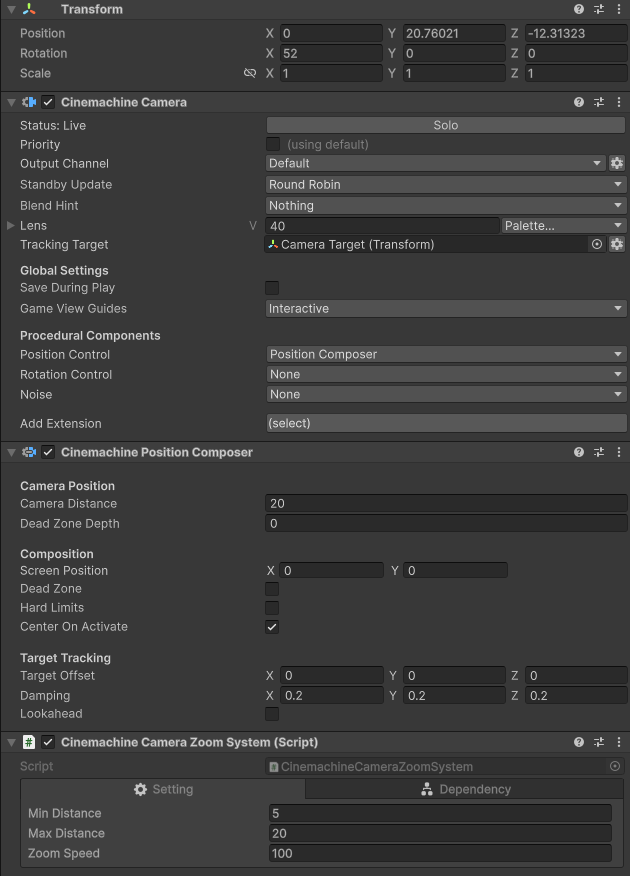Open Position Composer help icon

[x=579, y=452]
